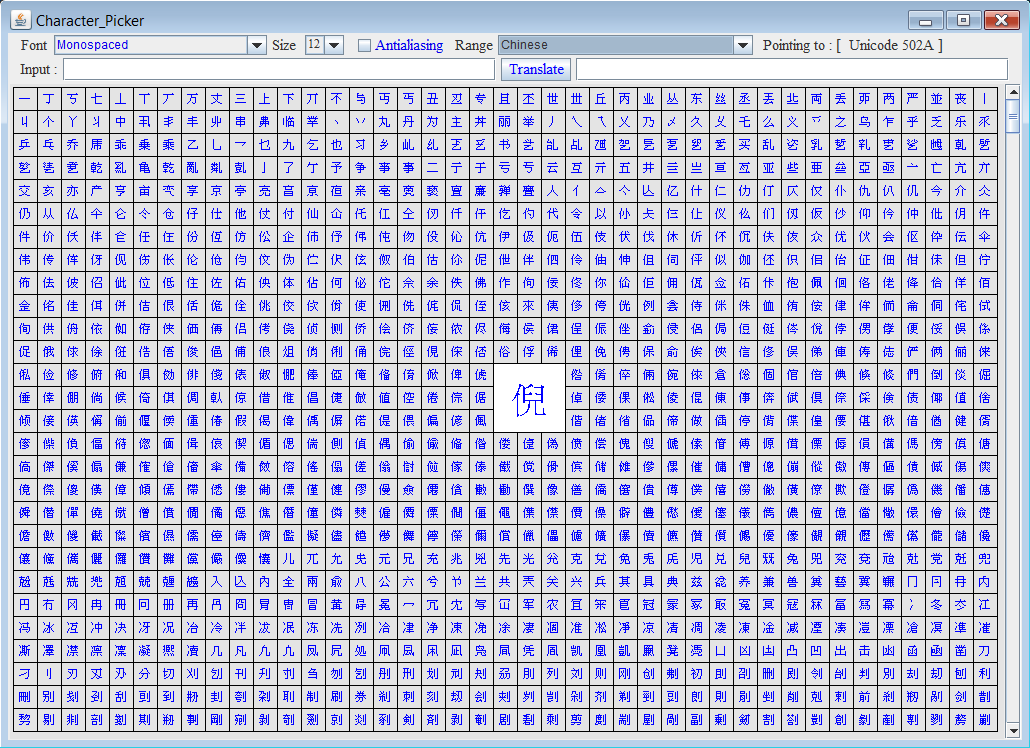Close the Character_Picker window
The image size is (1030, 748).
pos(998,20)
